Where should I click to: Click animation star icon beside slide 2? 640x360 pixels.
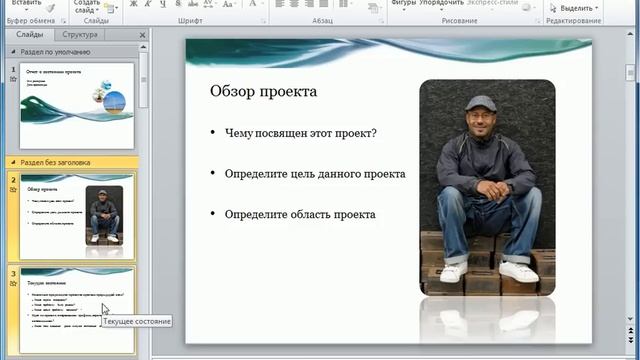coord(13,189)
